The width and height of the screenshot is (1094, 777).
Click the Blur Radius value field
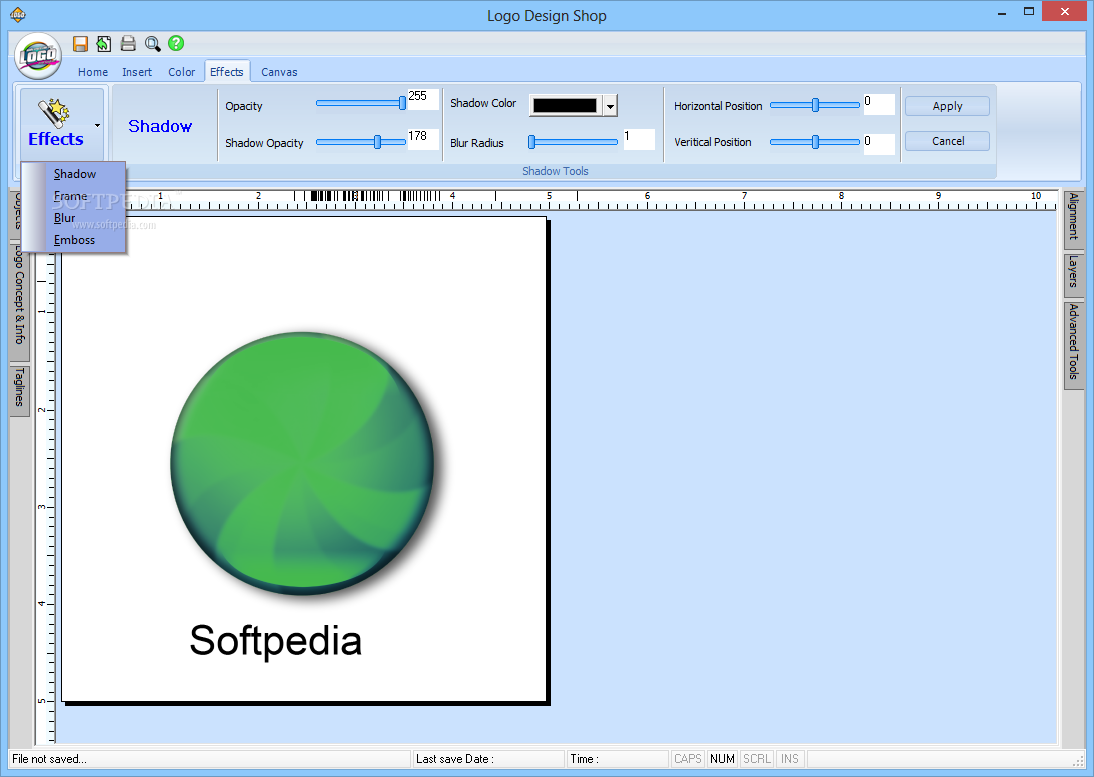[638, 139]
